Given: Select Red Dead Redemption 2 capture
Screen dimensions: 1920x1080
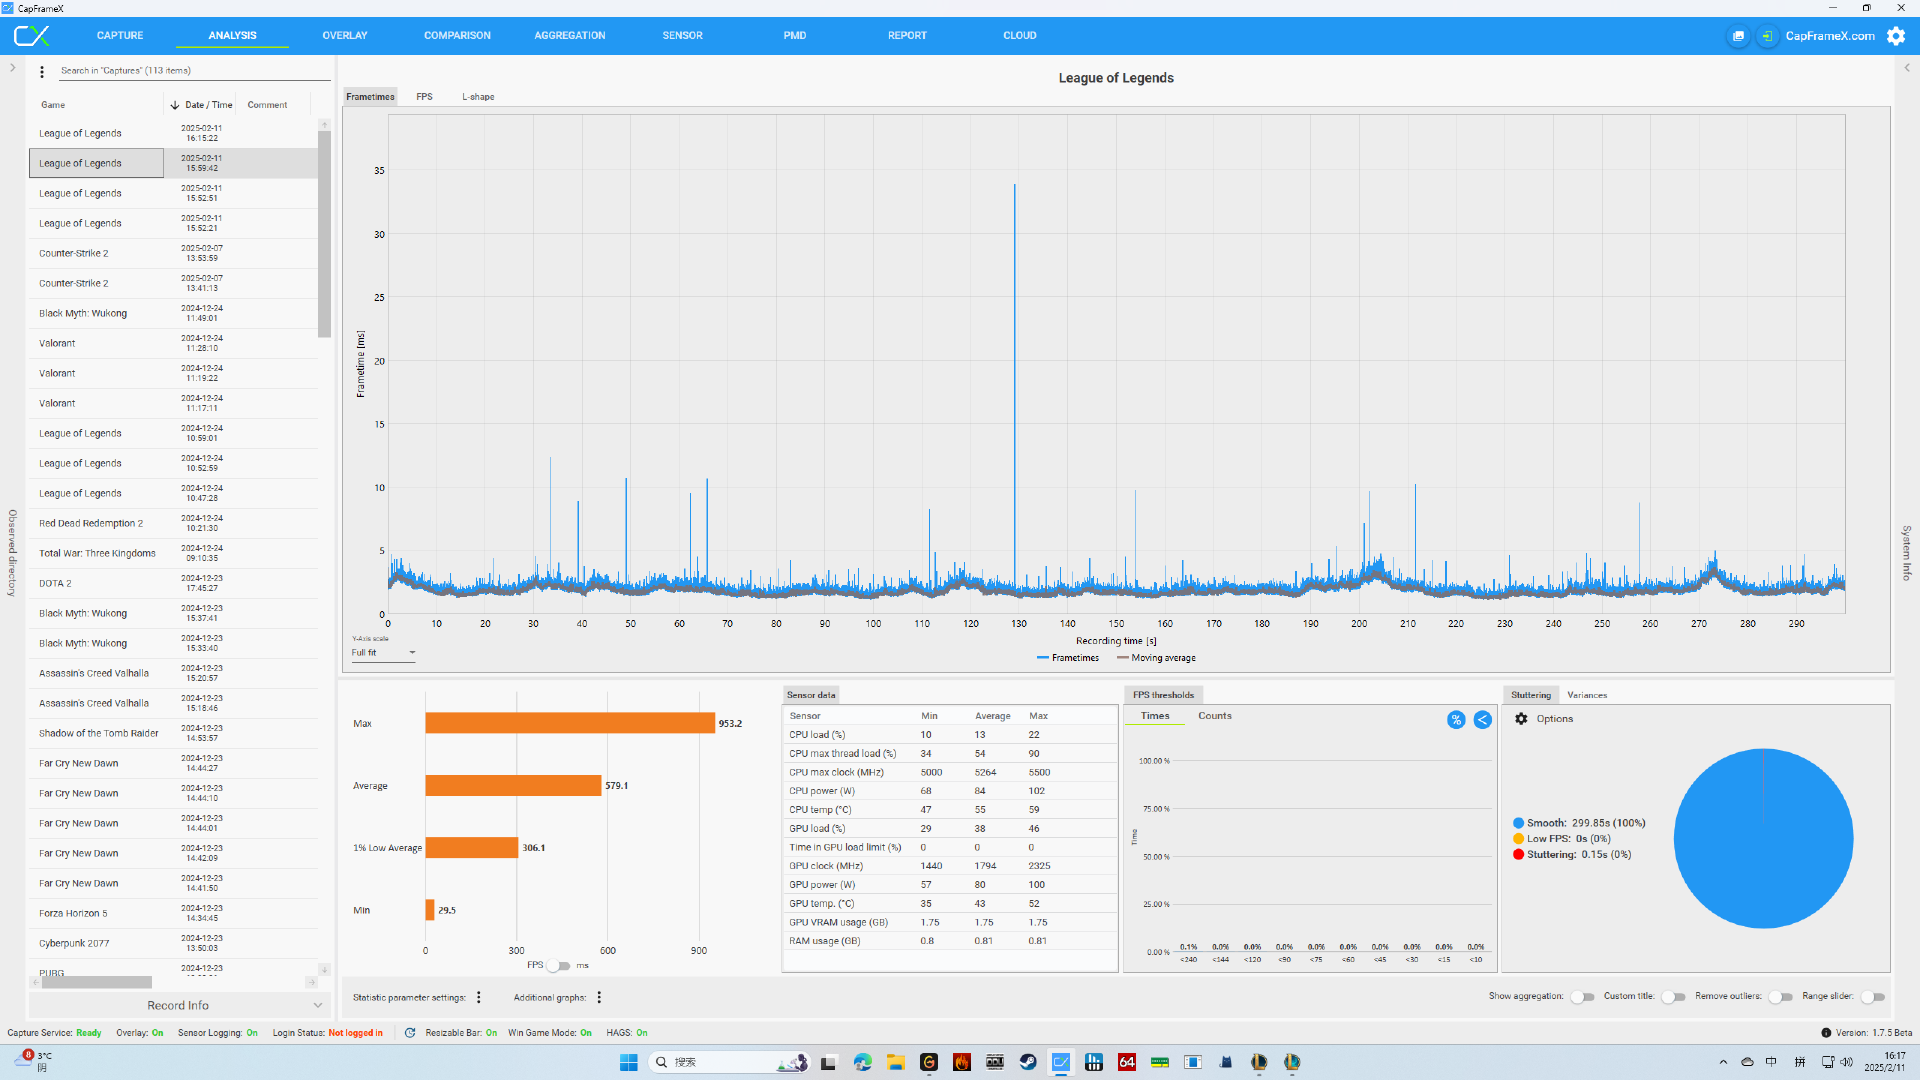Looking at the screenshot, I should point(173,524).
